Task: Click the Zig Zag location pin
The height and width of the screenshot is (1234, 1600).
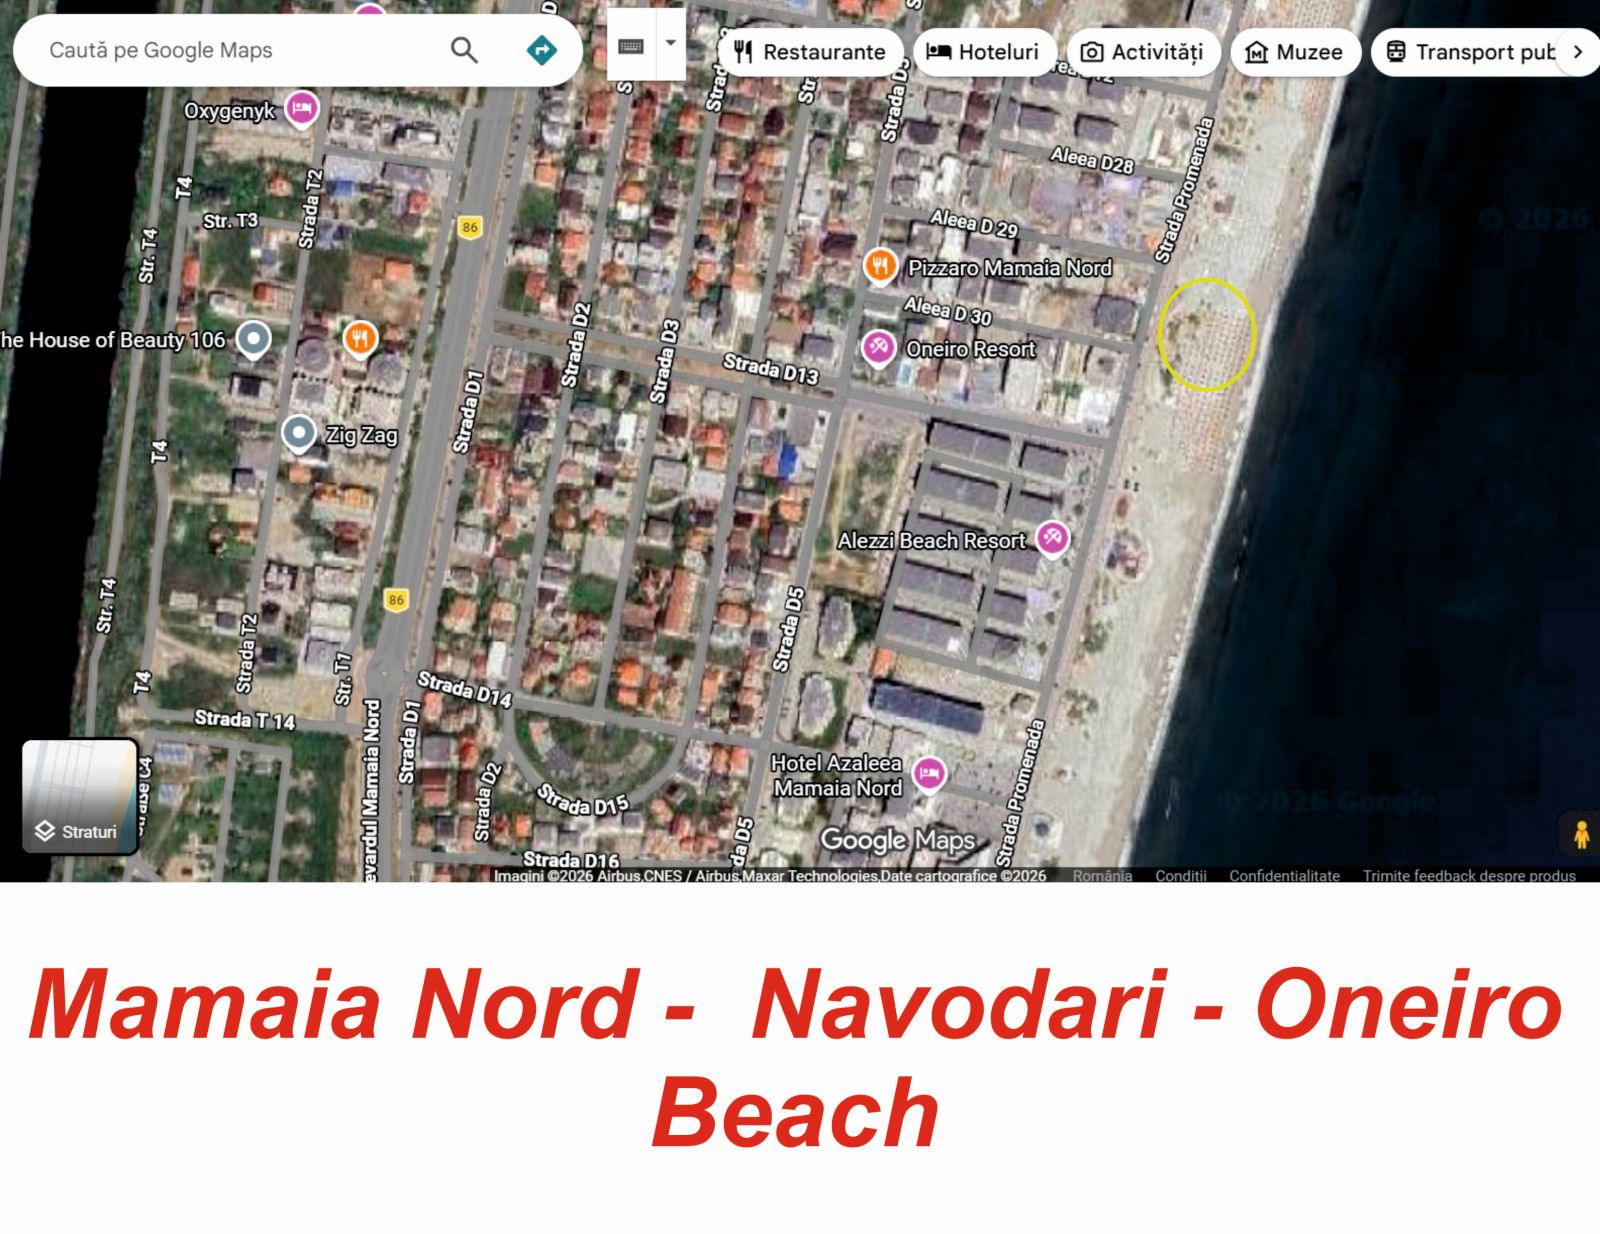Action: pos(298,433)
